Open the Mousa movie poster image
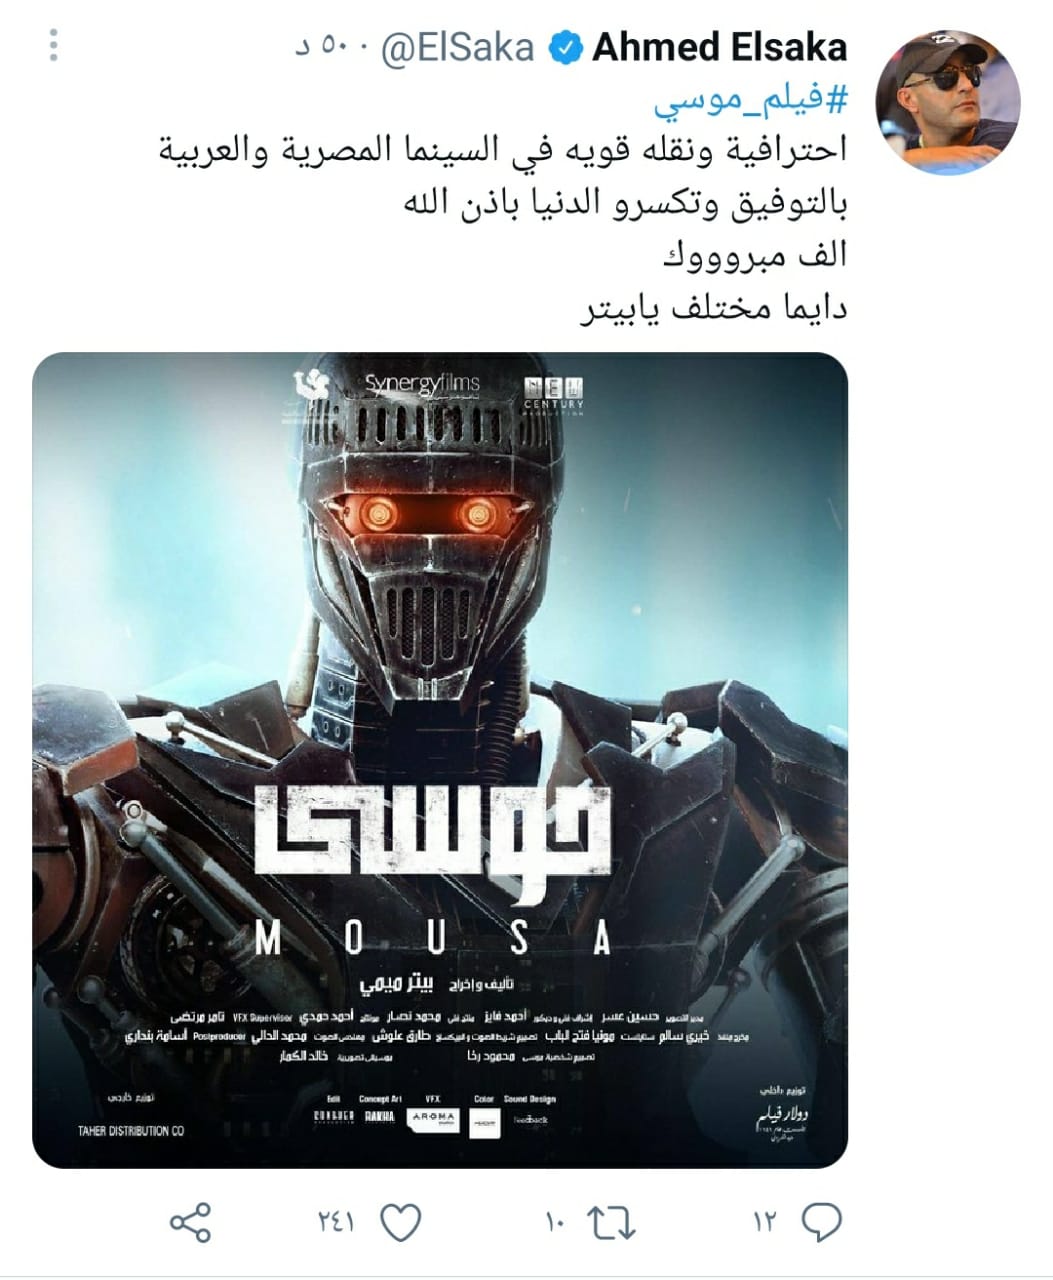 [440, 760]
